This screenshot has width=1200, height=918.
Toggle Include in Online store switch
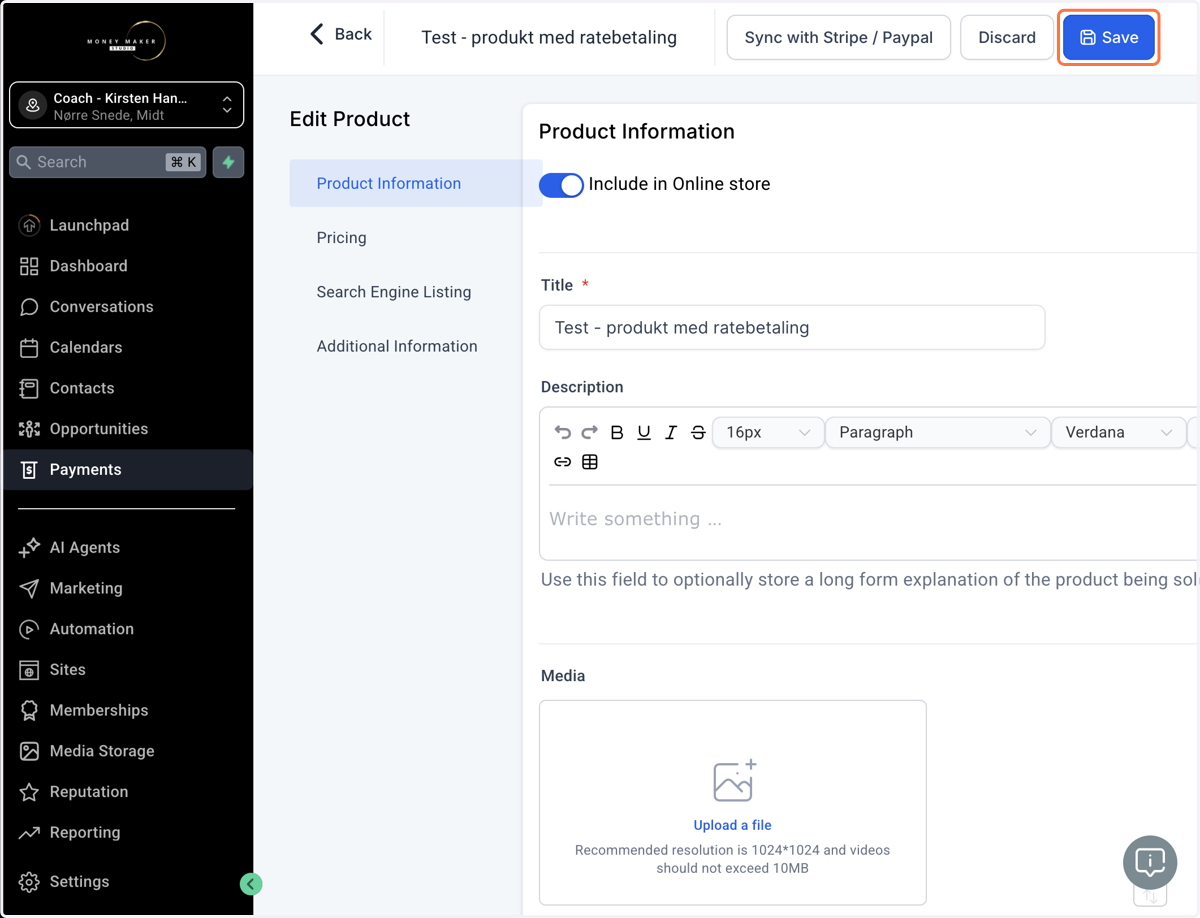[561, 185]
